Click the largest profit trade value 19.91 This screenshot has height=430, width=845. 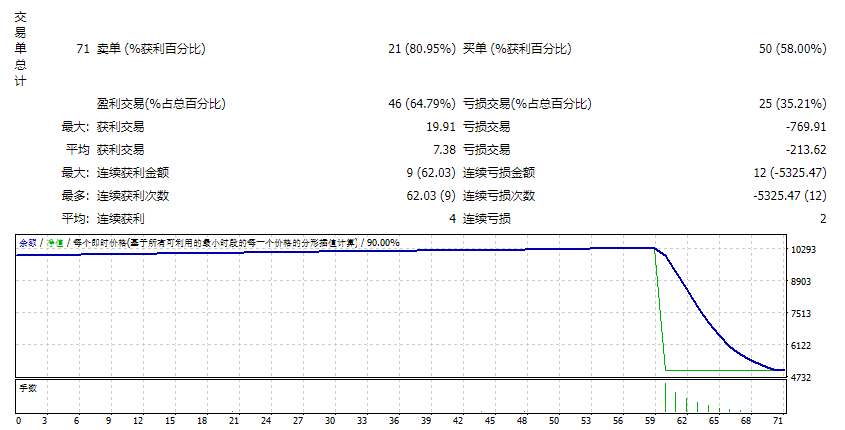440,127
